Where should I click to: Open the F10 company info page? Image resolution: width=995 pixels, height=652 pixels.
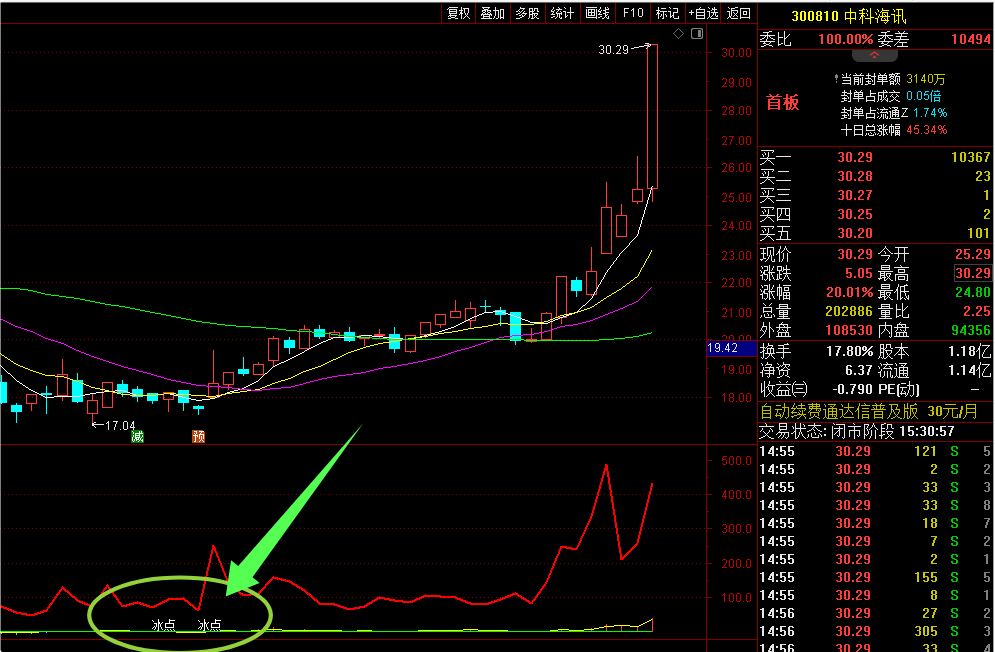coord(633,13)
